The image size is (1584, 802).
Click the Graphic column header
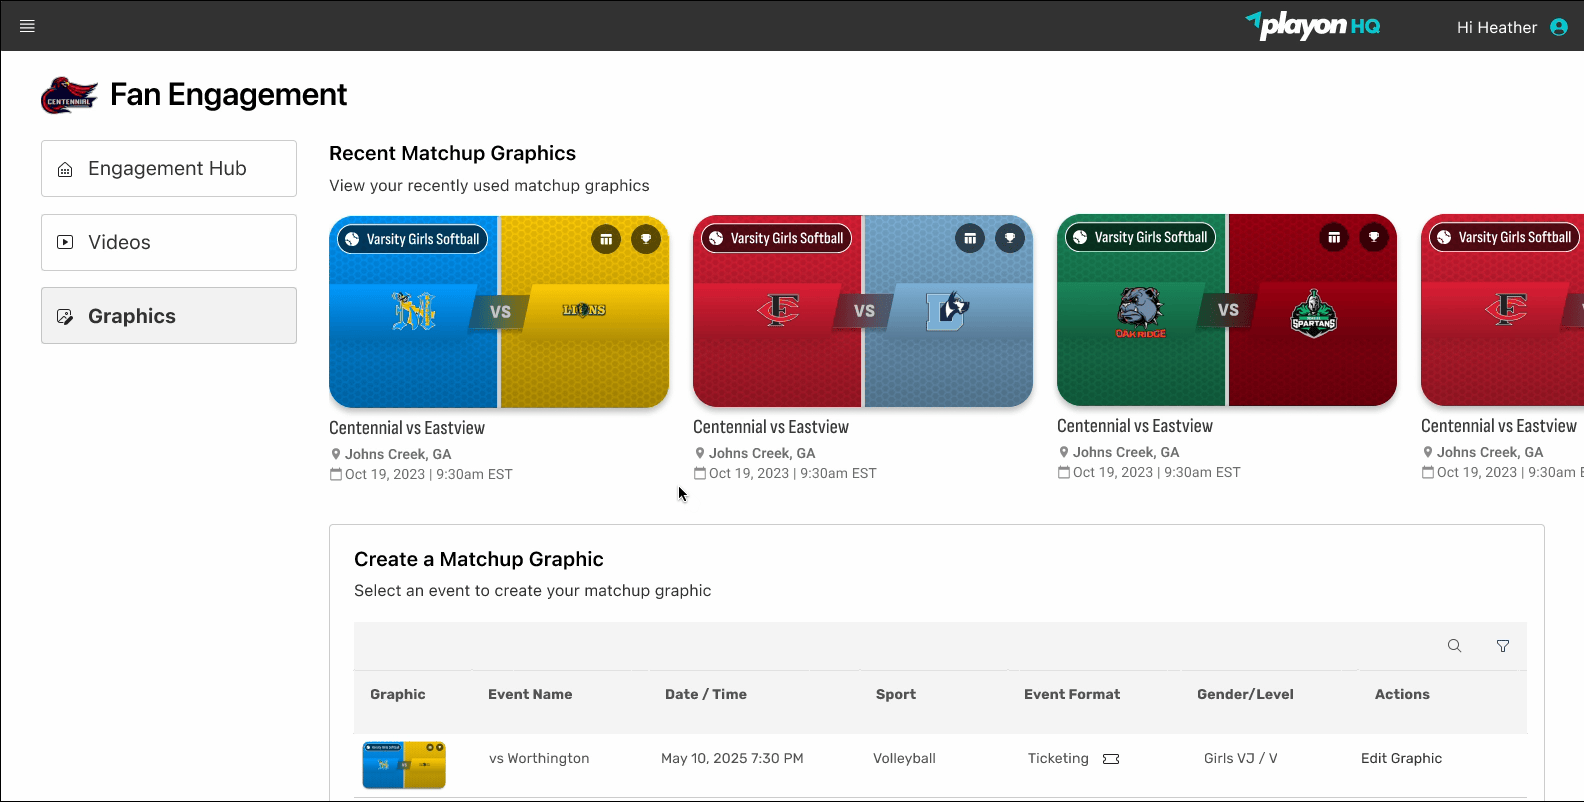(398, 694)
